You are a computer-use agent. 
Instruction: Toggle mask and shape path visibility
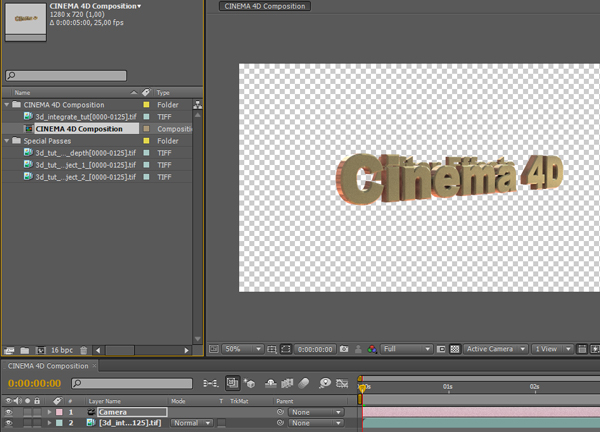[x=285, y=349]
